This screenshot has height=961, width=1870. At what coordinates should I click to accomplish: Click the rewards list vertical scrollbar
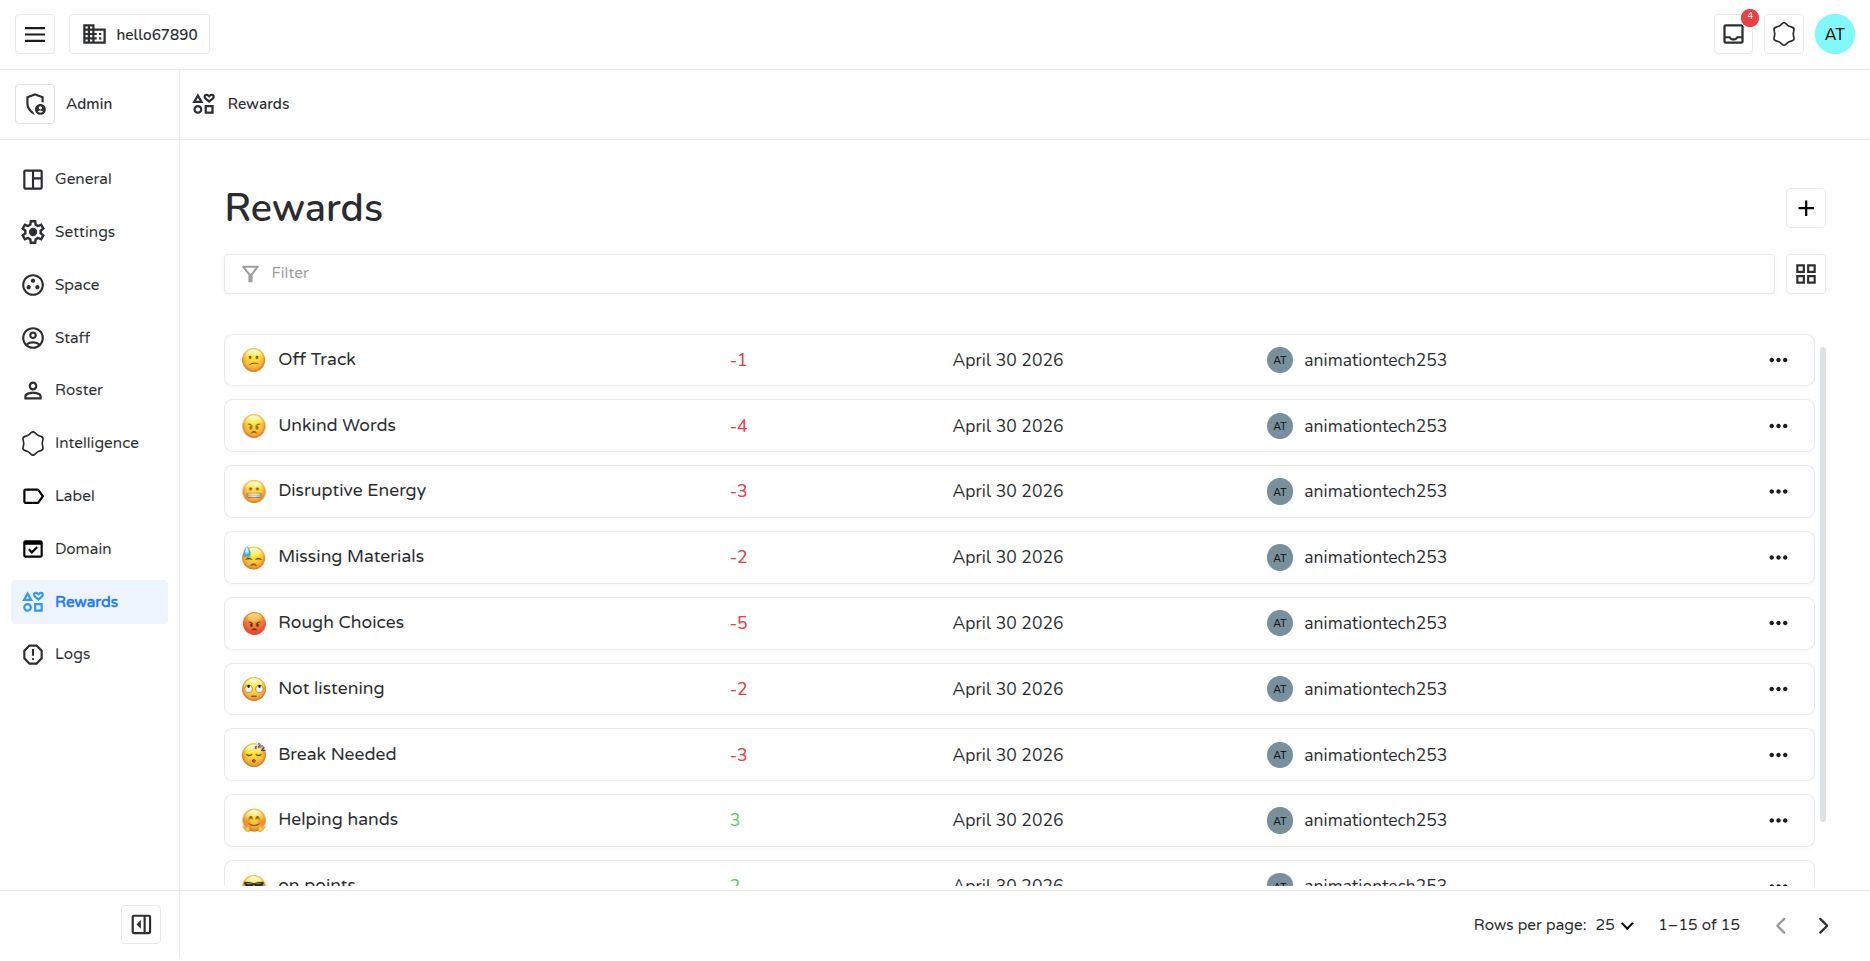click(x=1823, y=585)
